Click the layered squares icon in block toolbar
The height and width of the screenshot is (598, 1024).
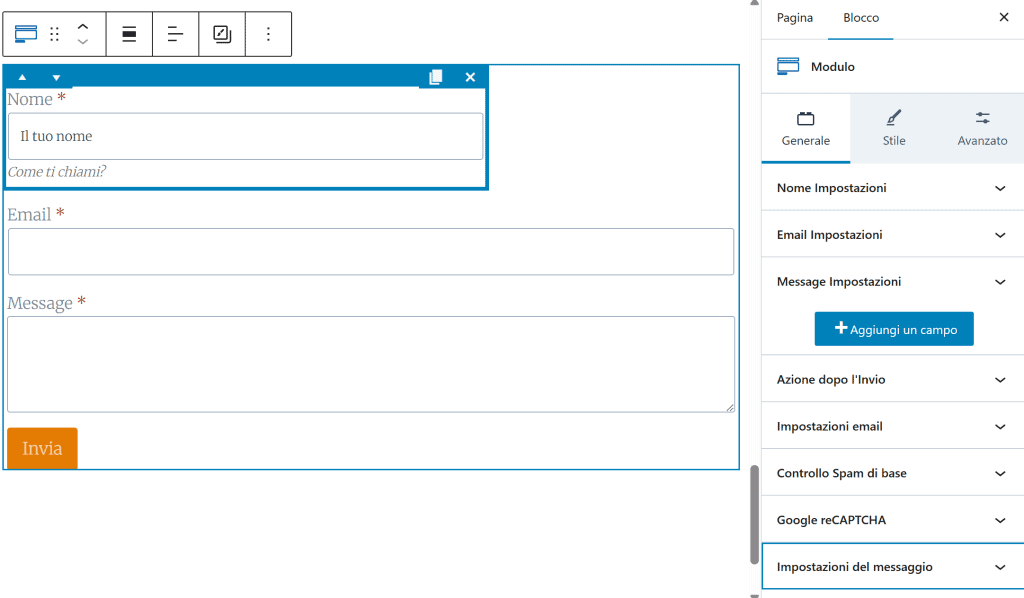(x=222, y=34)
